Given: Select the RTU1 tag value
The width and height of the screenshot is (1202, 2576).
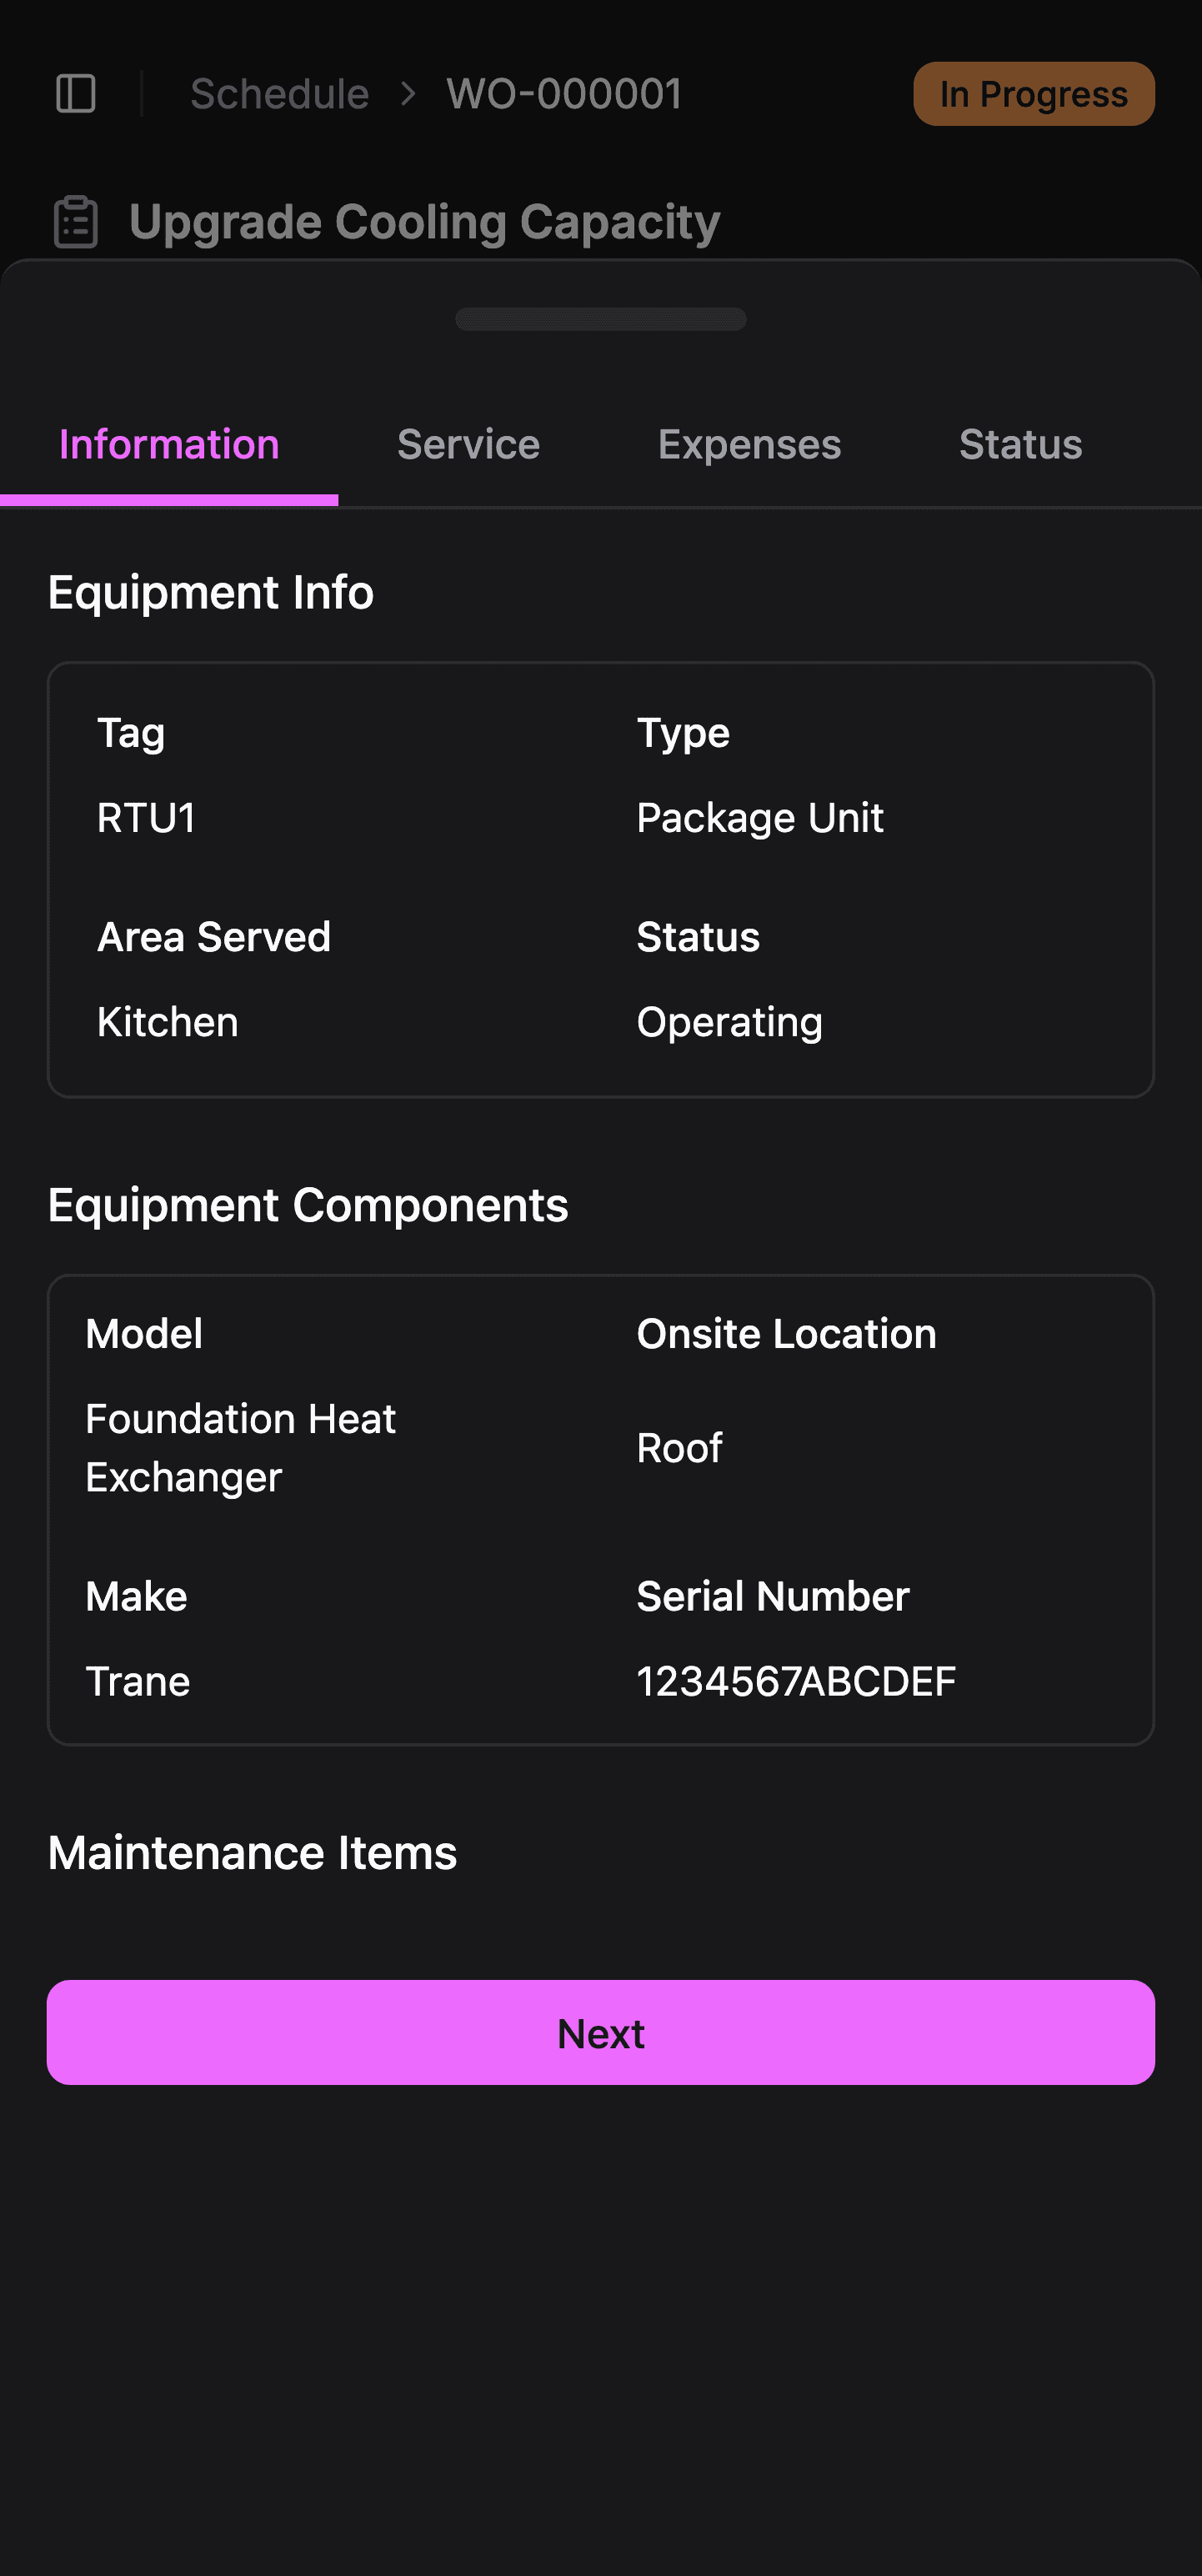Looking at the screenshot, I should click(146, 818).
